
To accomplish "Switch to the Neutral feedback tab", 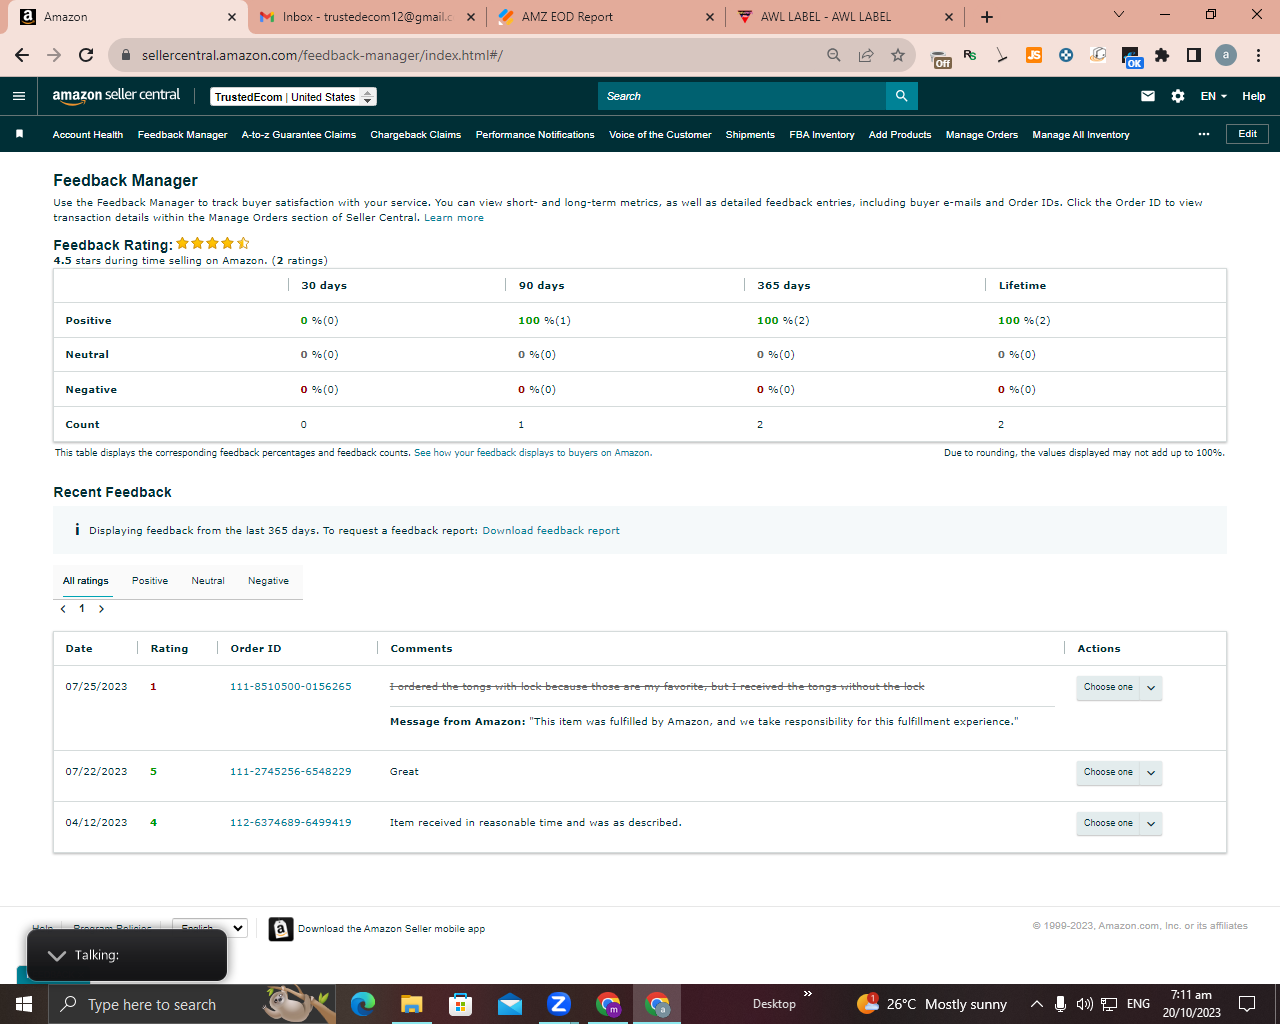I will click(208, 581).
